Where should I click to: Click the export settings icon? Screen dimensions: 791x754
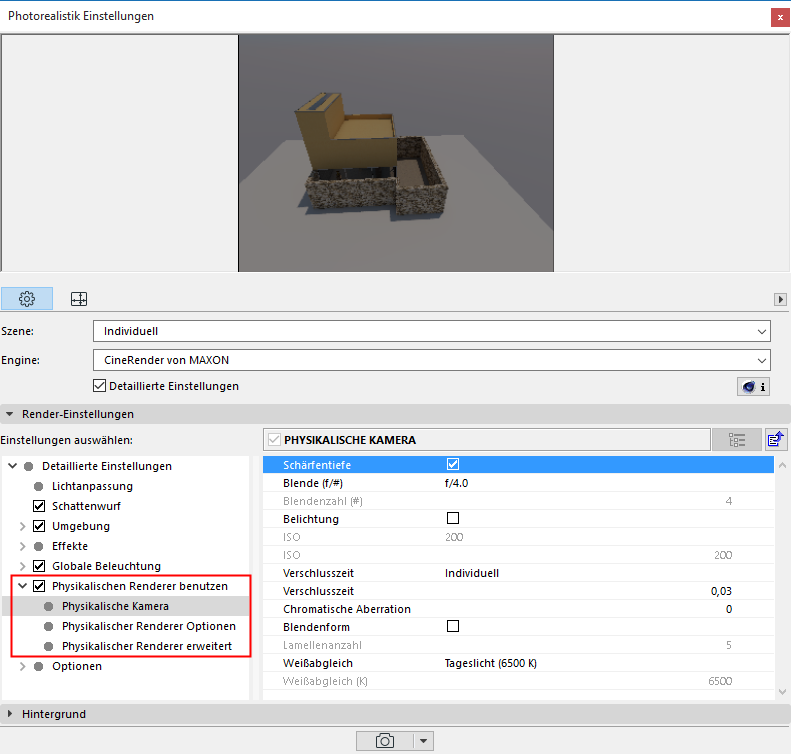tap(776, 440)
